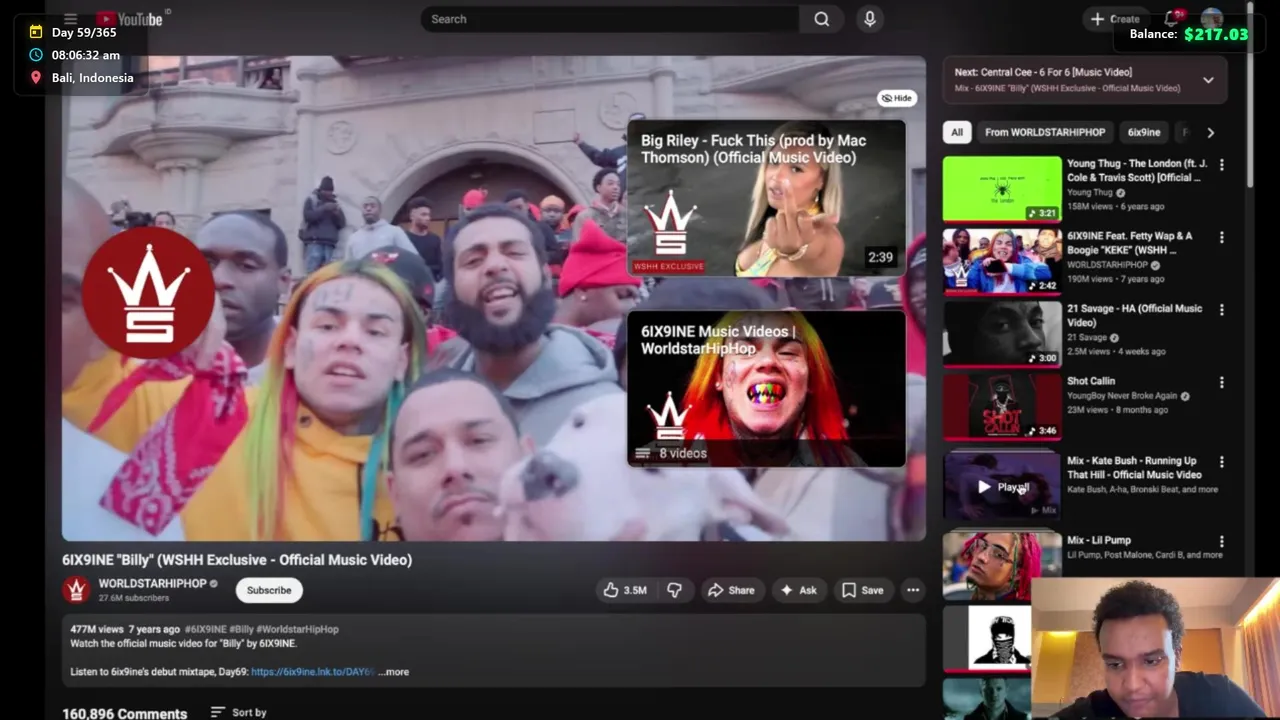Viewport: 1280px width, 720px height.
Task: Select the 6ix9ine filter chip
Action: click(x=1143, y=132)
